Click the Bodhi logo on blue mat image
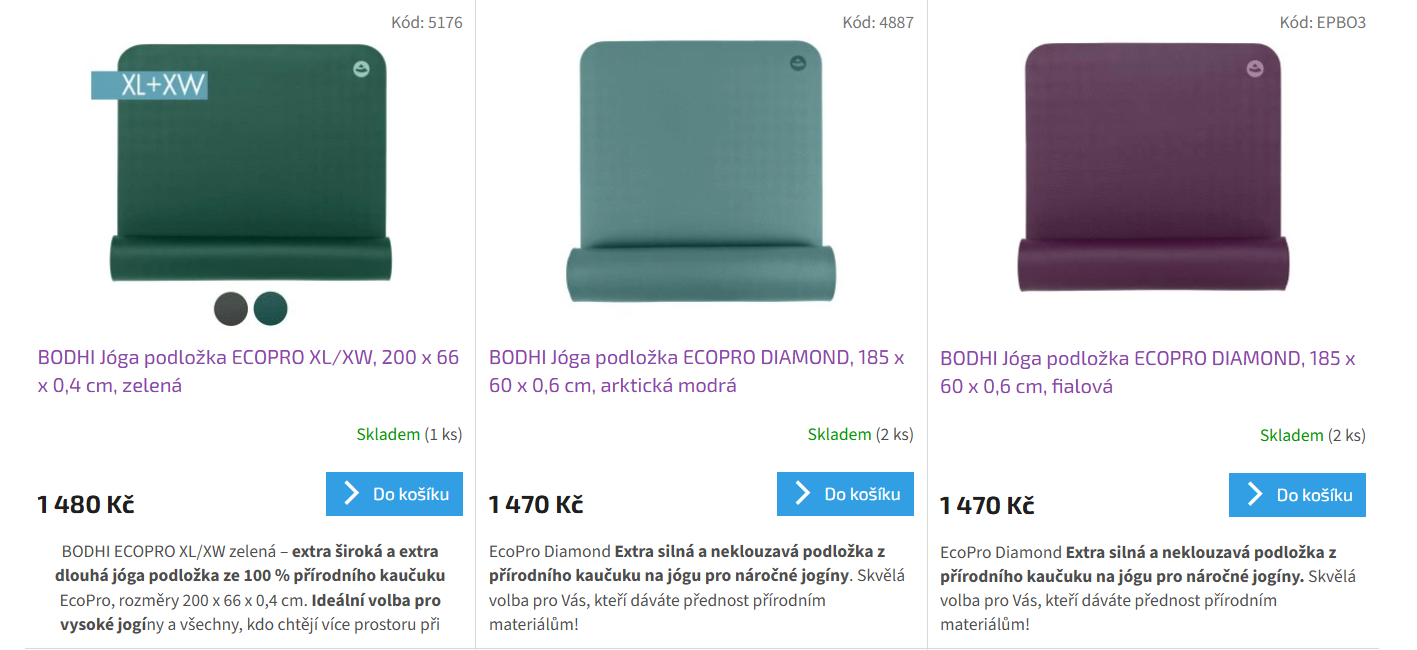Image resolution: width=1417 pixels, height=650 pixels. (x=798, y=64)
